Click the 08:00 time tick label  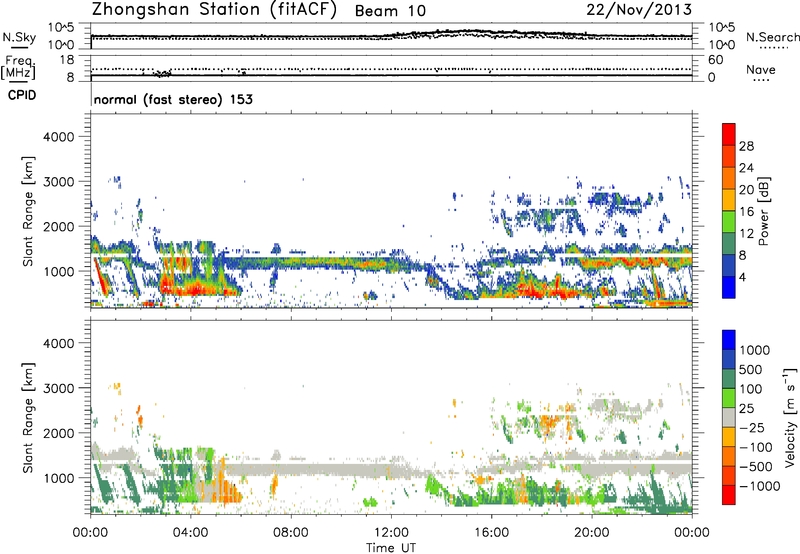(291, 533)
